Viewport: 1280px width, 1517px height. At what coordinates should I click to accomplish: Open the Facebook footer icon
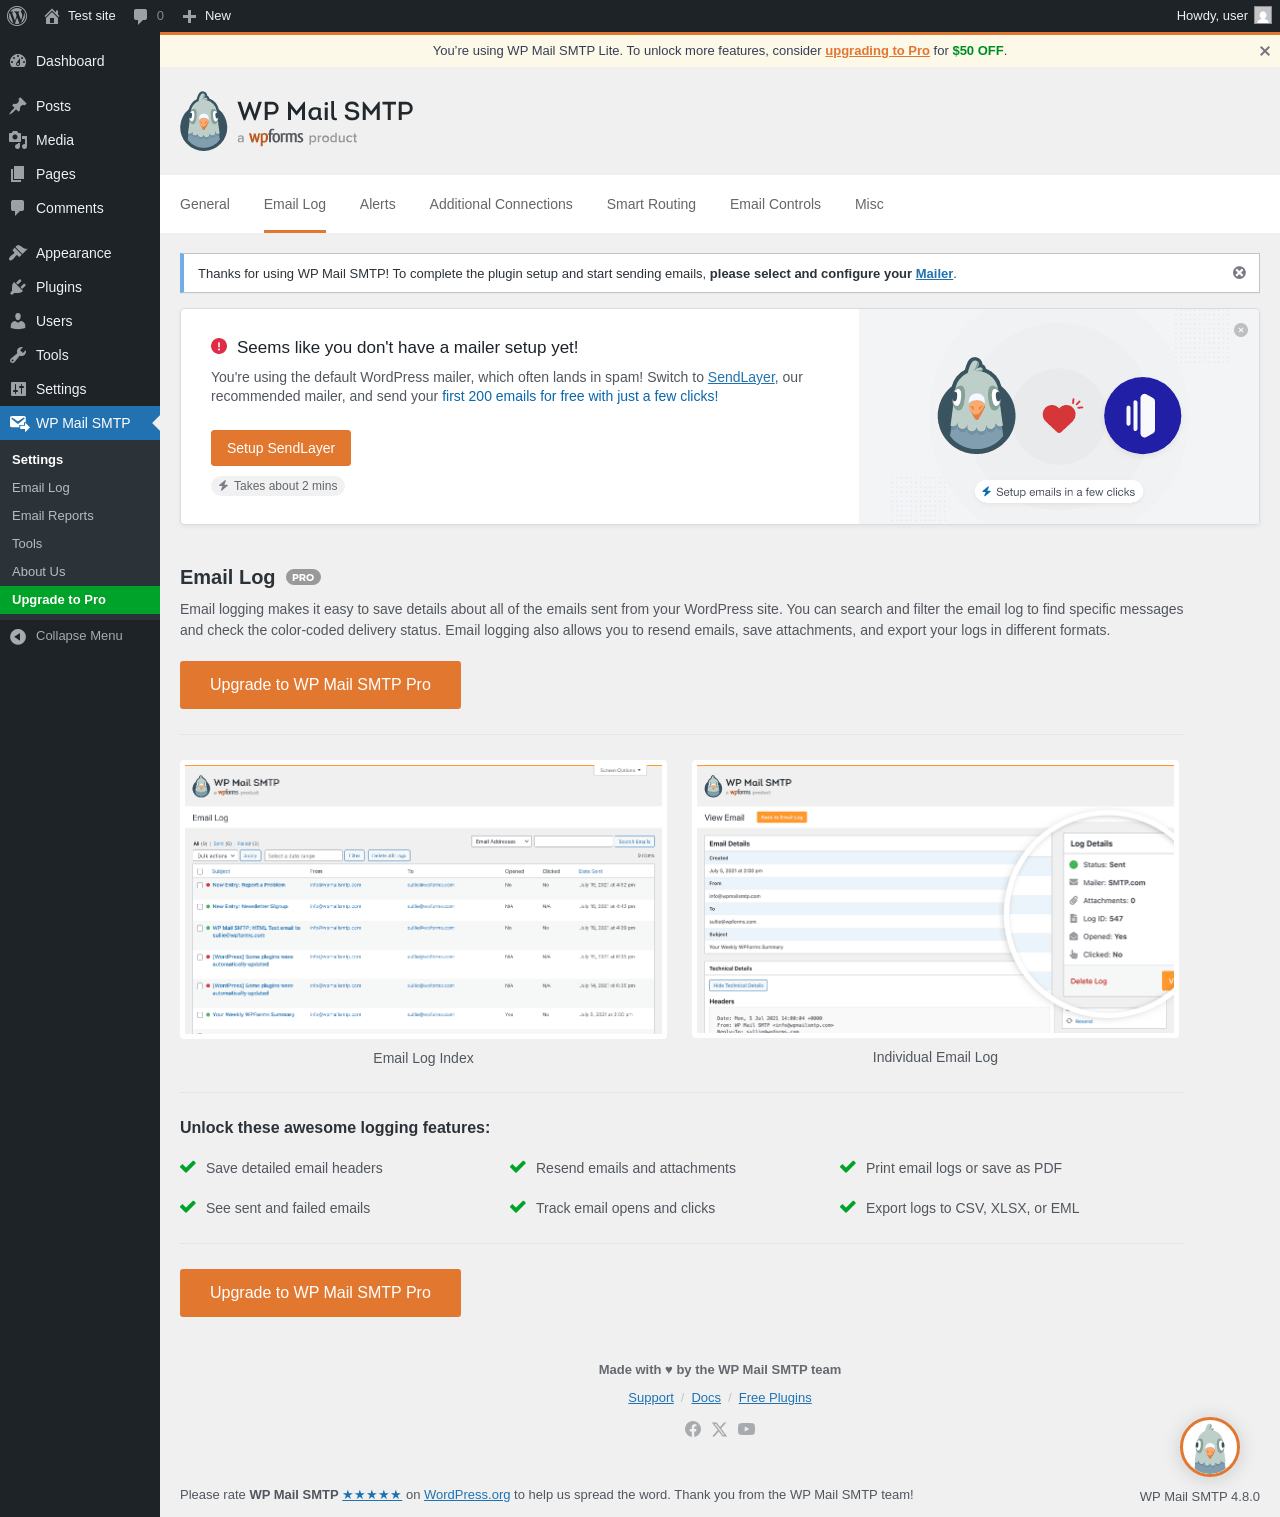[693, 1429]
